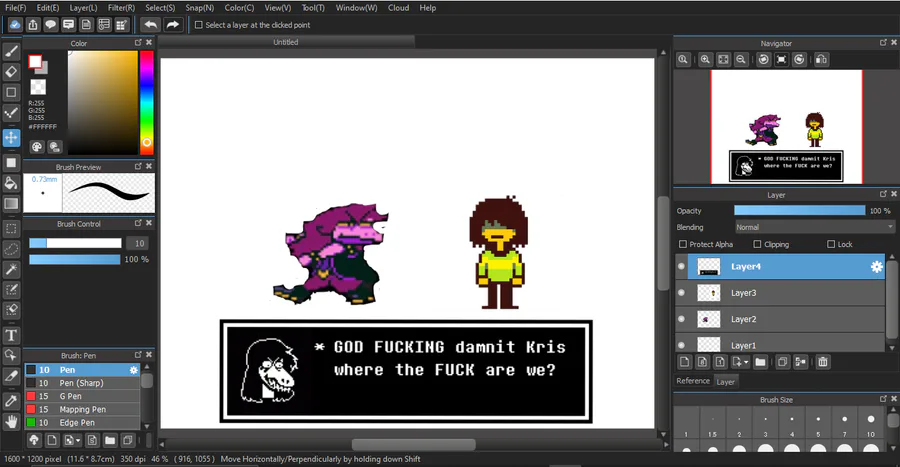Hide Layer3 visibility dot
900x467 pixels.
[681, 293]
